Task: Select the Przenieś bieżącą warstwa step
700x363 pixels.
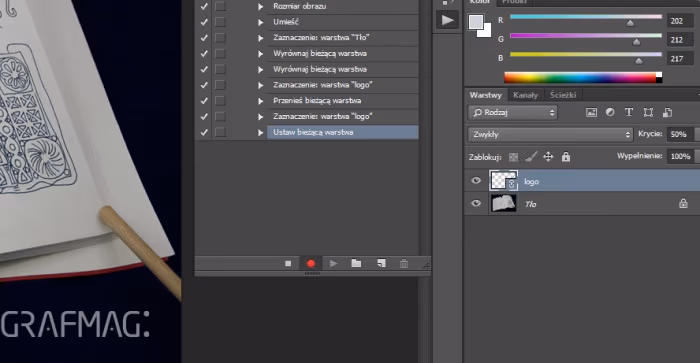Action: coord(342,101)
